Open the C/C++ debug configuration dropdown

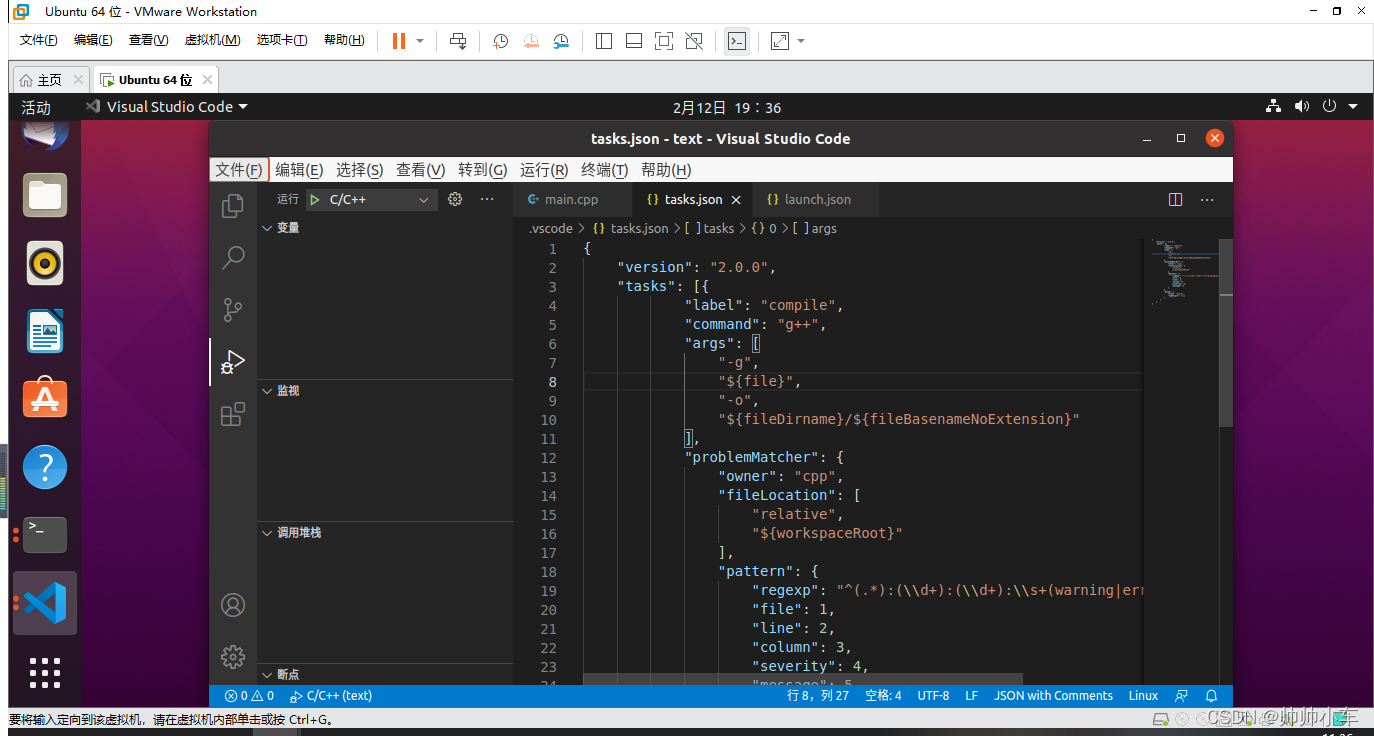point(371,200)
